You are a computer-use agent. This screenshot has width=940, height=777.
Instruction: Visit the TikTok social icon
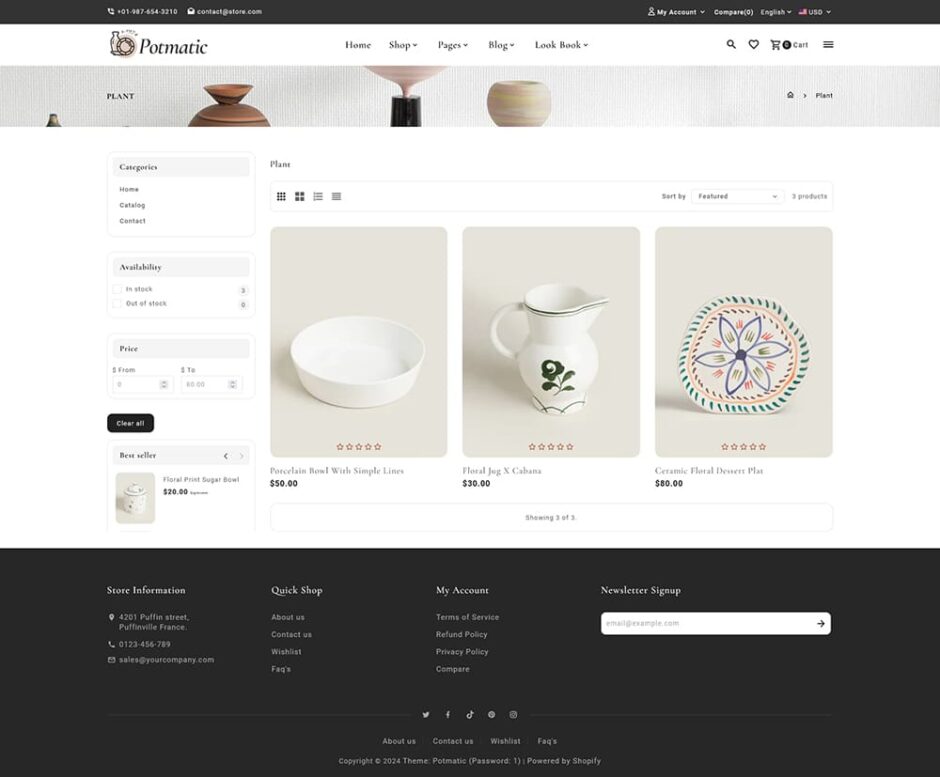pos(470,715)
